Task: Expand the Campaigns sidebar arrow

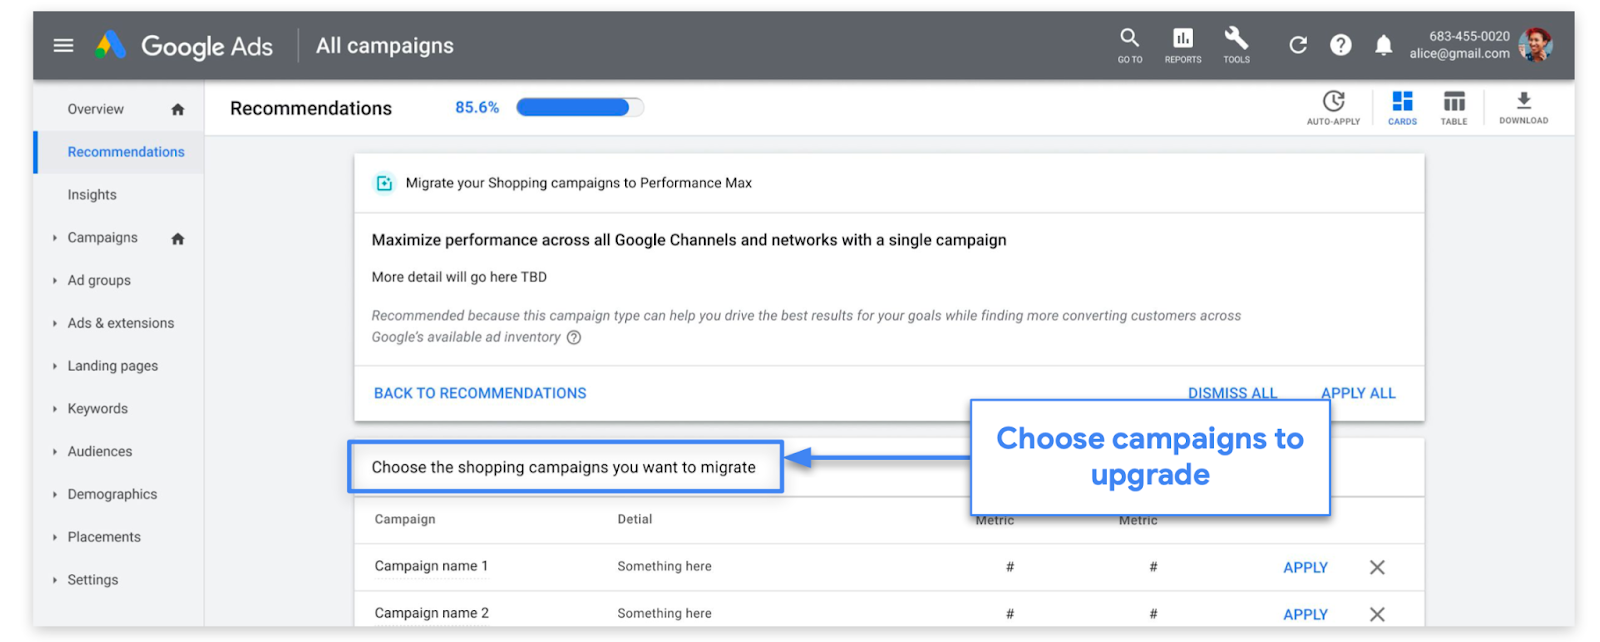Action: (54, 238)
